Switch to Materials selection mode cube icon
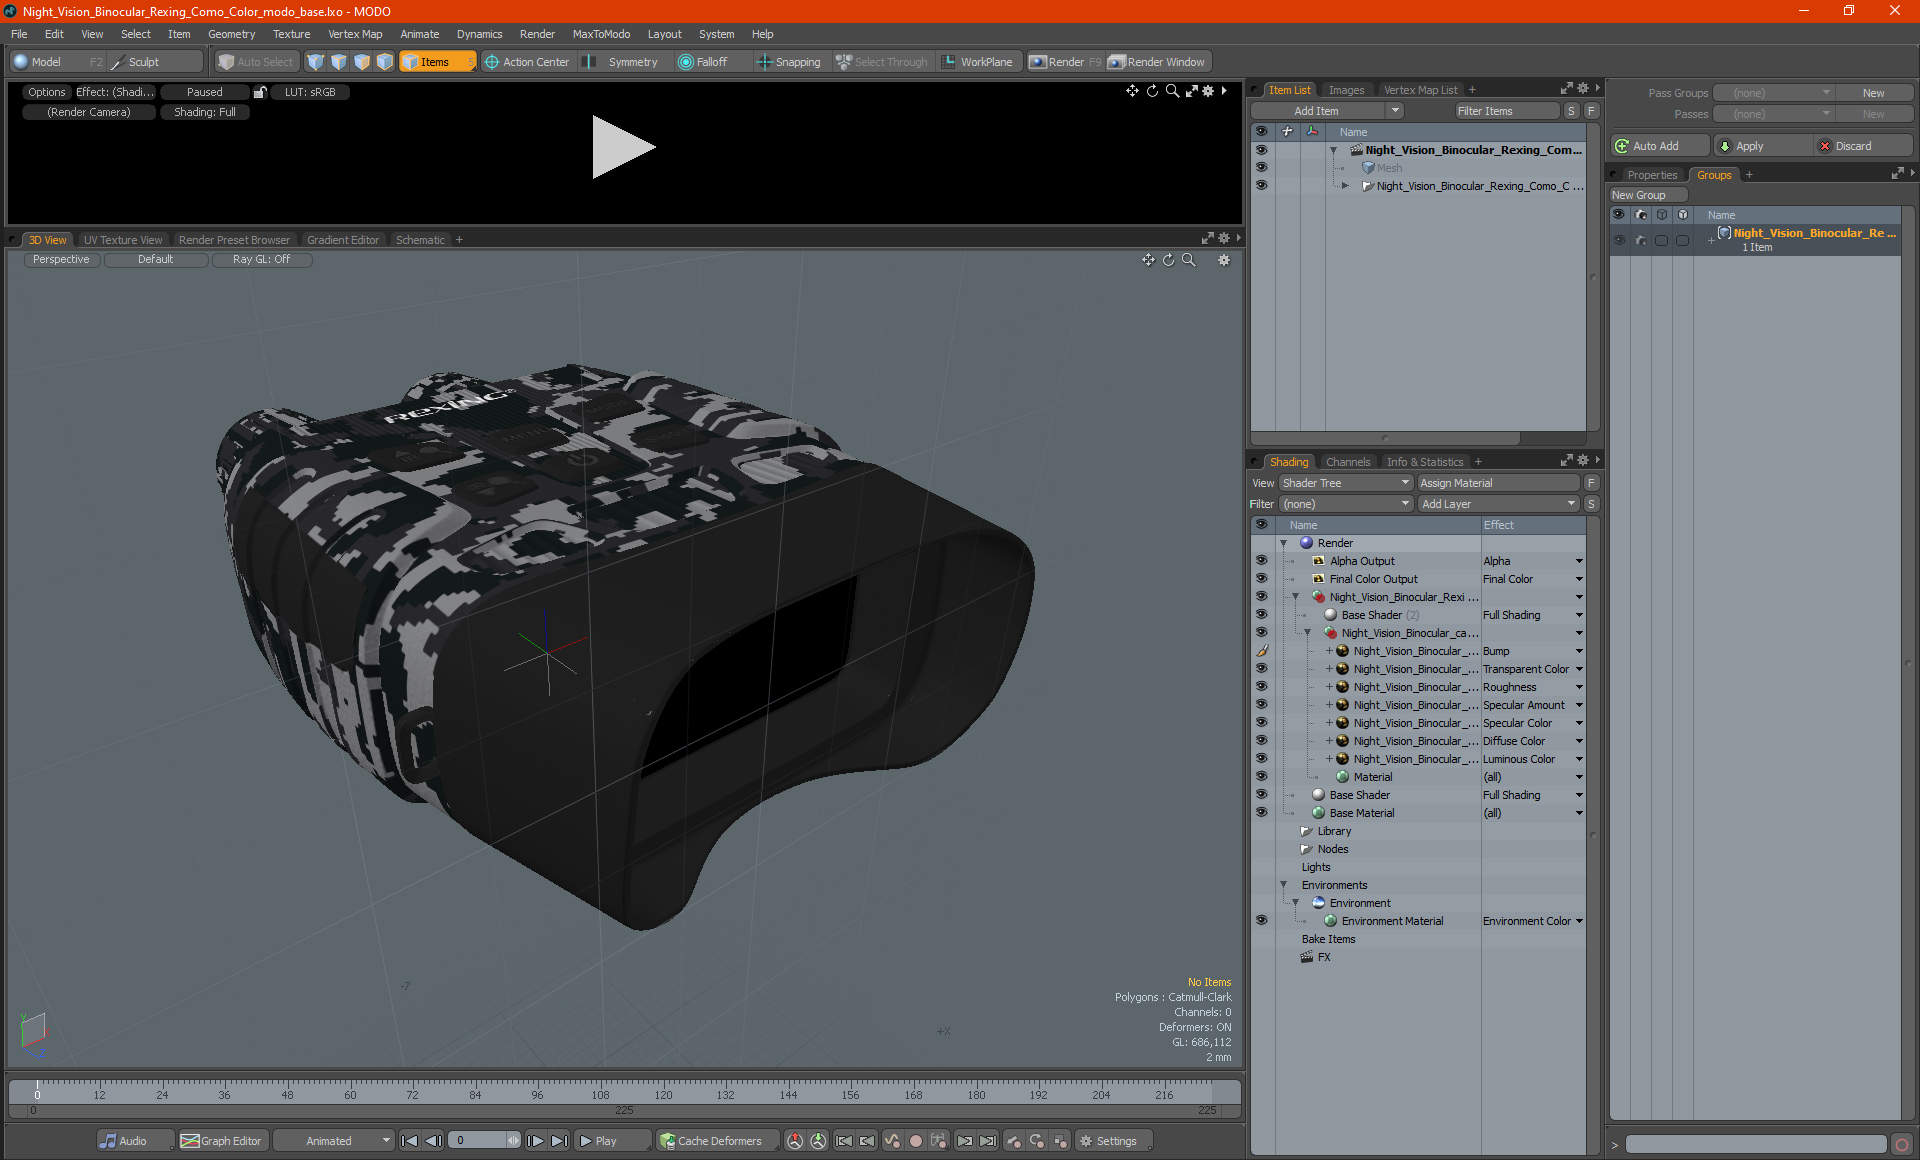Viewport: 1920px width, 1160px height. click(x=385, y=62)
